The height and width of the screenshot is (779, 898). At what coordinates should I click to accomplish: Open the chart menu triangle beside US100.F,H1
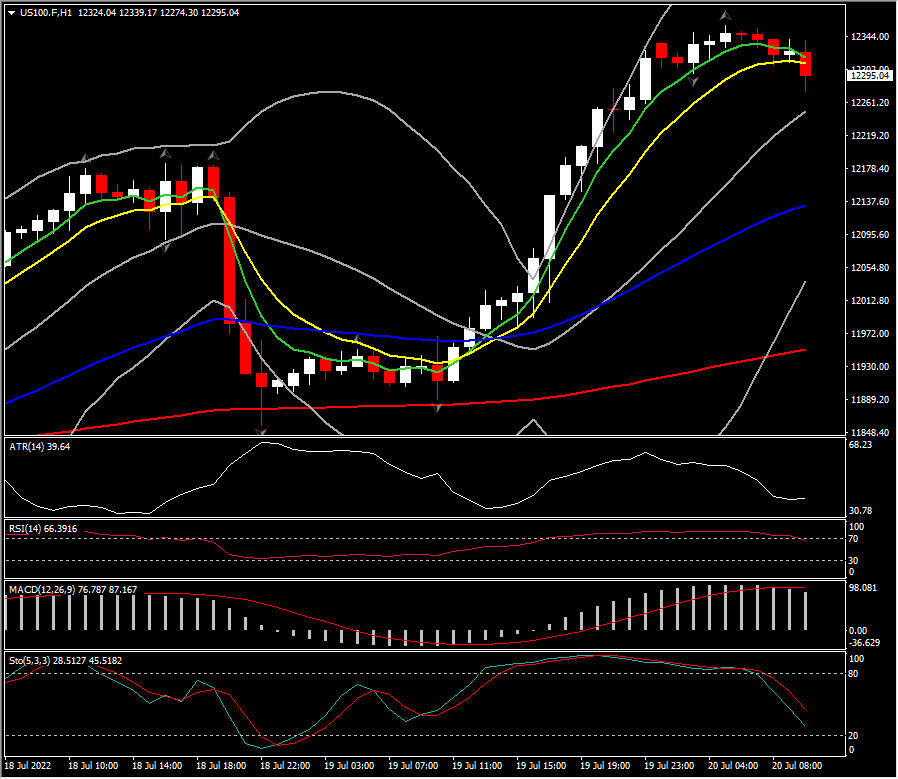(10, 13)
